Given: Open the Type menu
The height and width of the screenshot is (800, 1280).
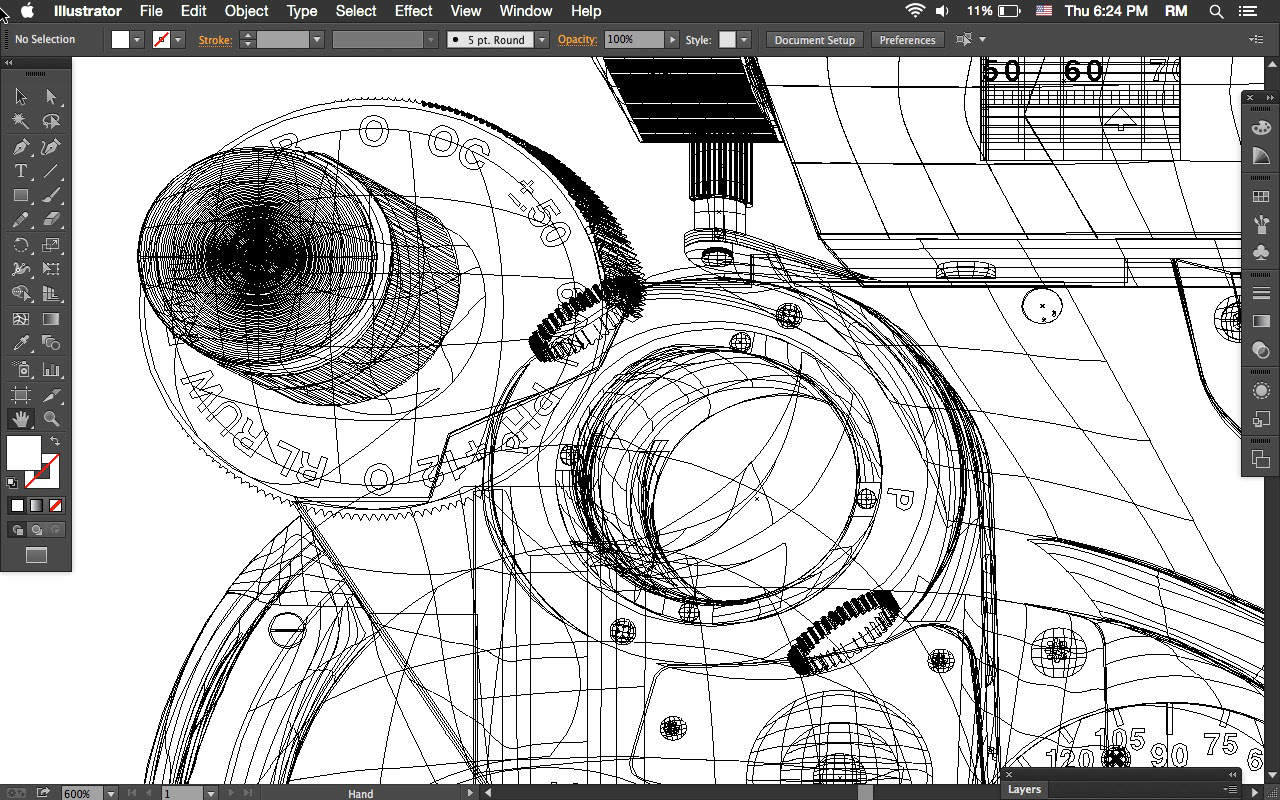Looking at the screenshot, I should (x=302, y=11).
